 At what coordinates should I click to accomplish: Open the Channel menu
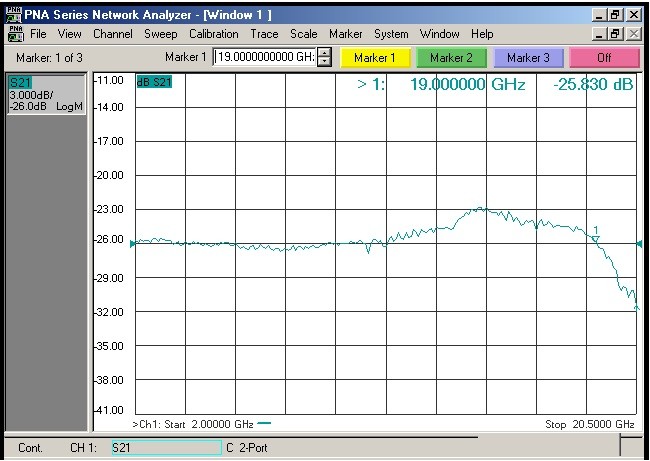click(x=113, y=34)
